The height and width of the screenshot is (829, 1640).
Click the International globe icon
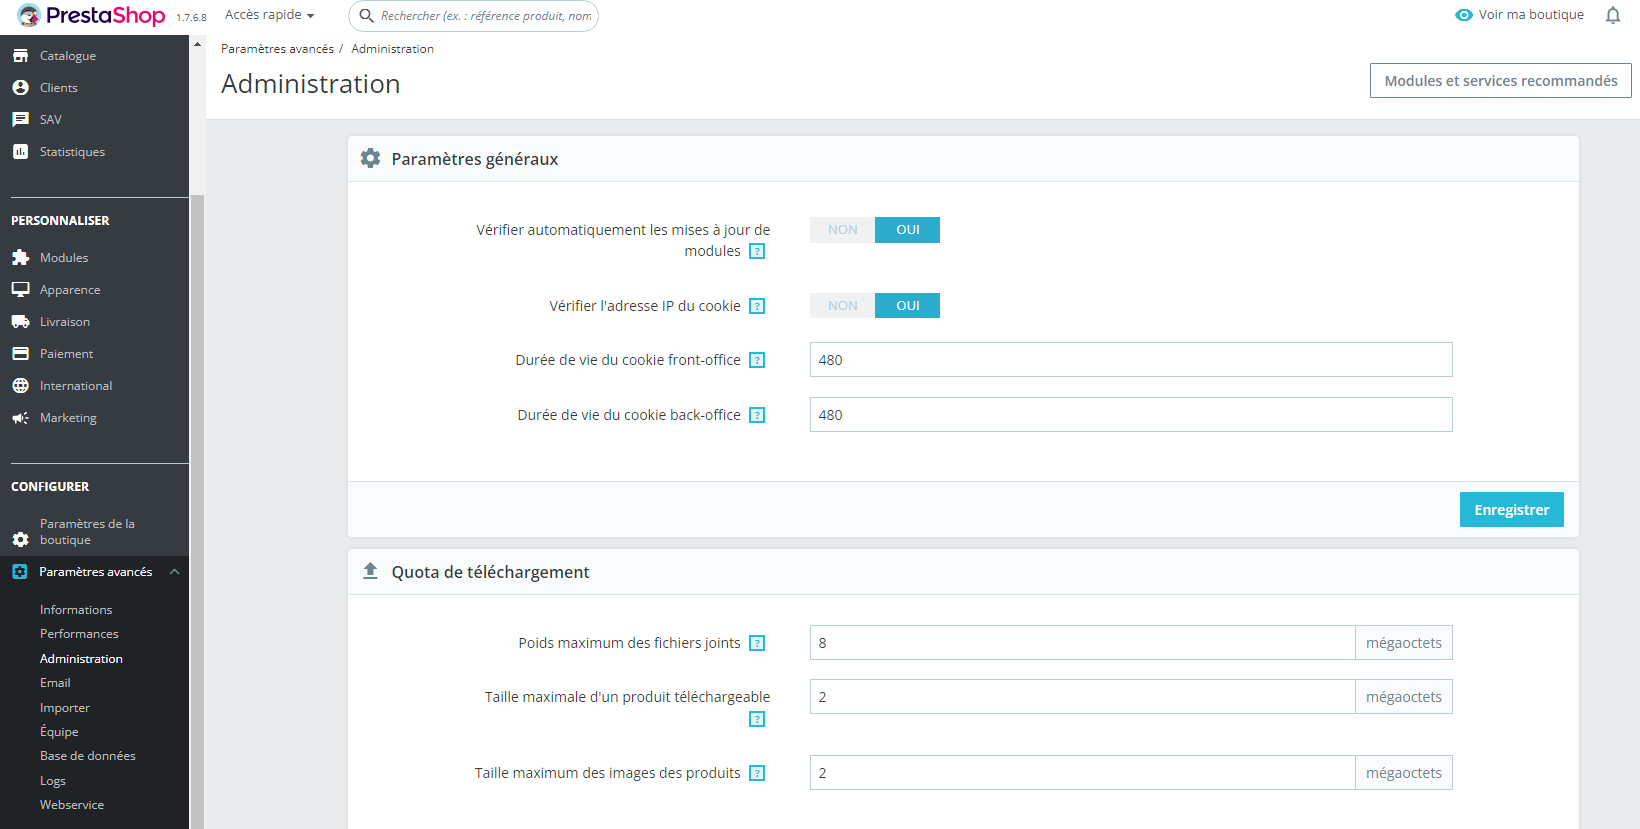coord(20,386)
